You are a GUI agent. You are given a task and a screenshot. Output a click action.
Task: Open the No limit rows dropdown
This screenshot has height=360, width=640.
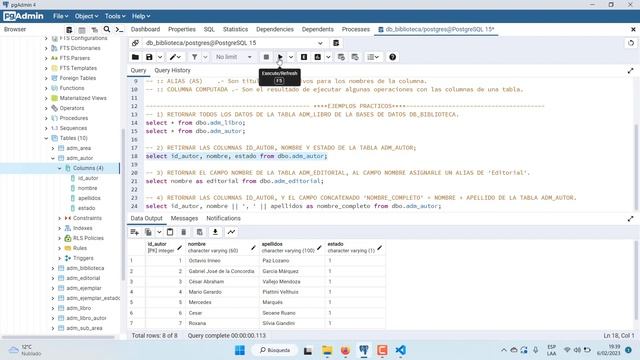tap(233, 57)
